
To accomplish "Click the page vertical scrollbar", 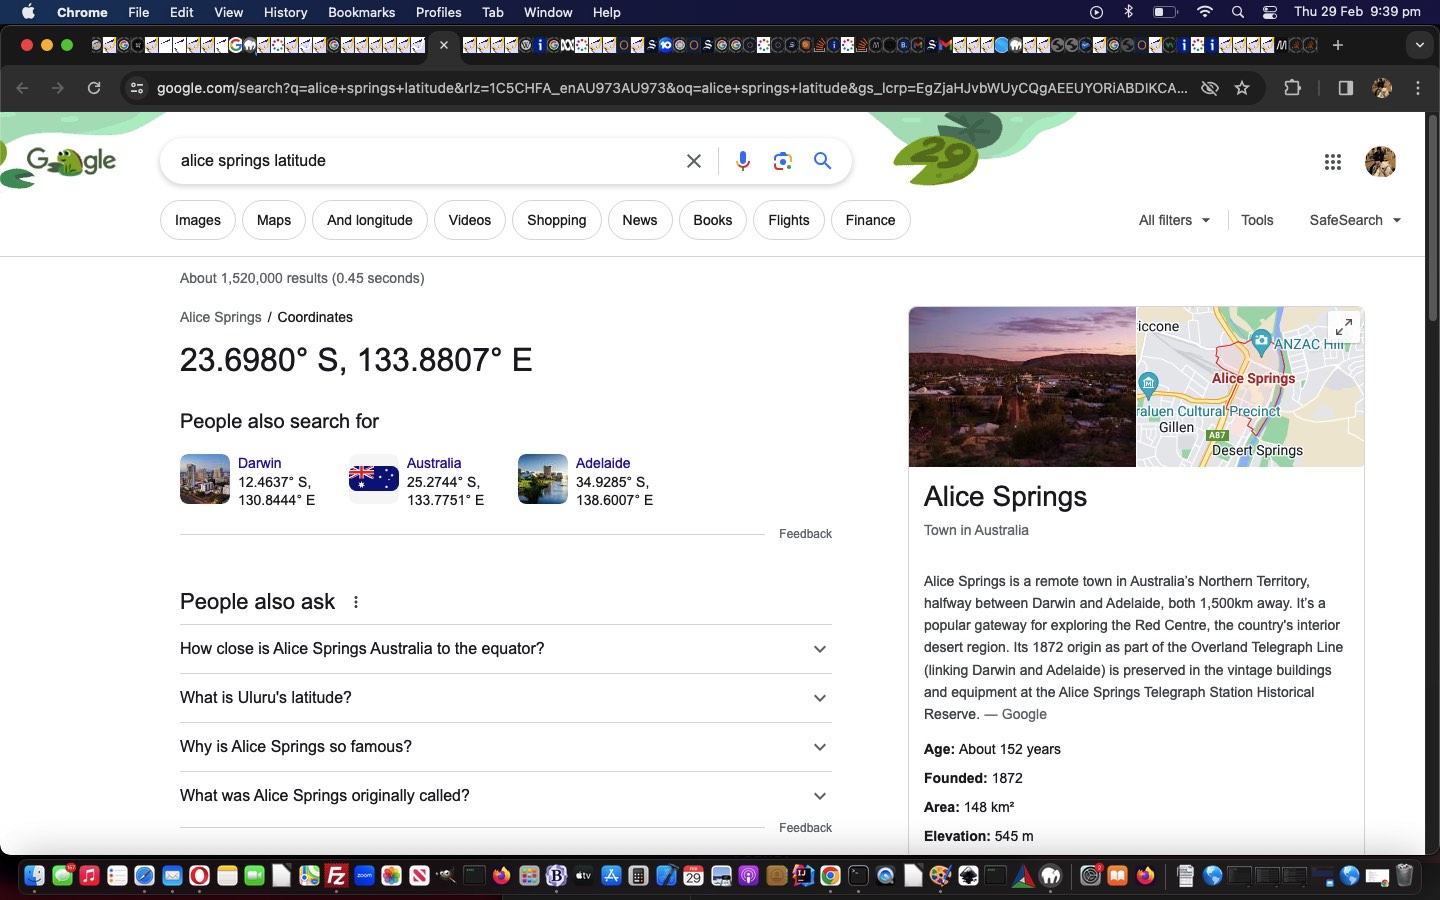I will coord(1432,218).
